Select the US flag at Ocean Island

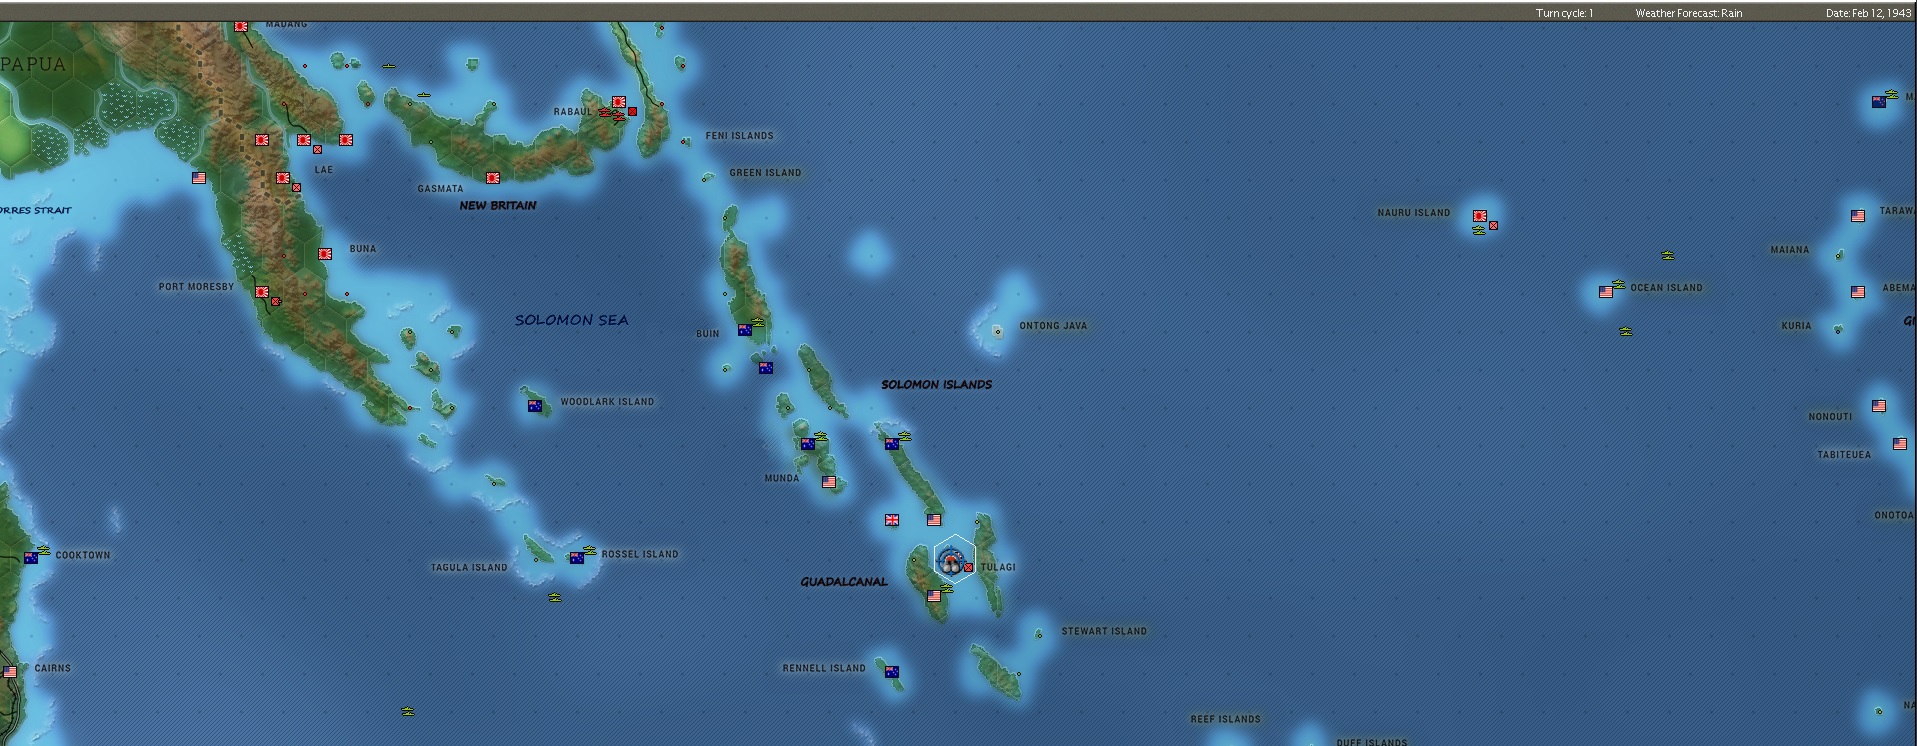click(x=1606, y=292)
